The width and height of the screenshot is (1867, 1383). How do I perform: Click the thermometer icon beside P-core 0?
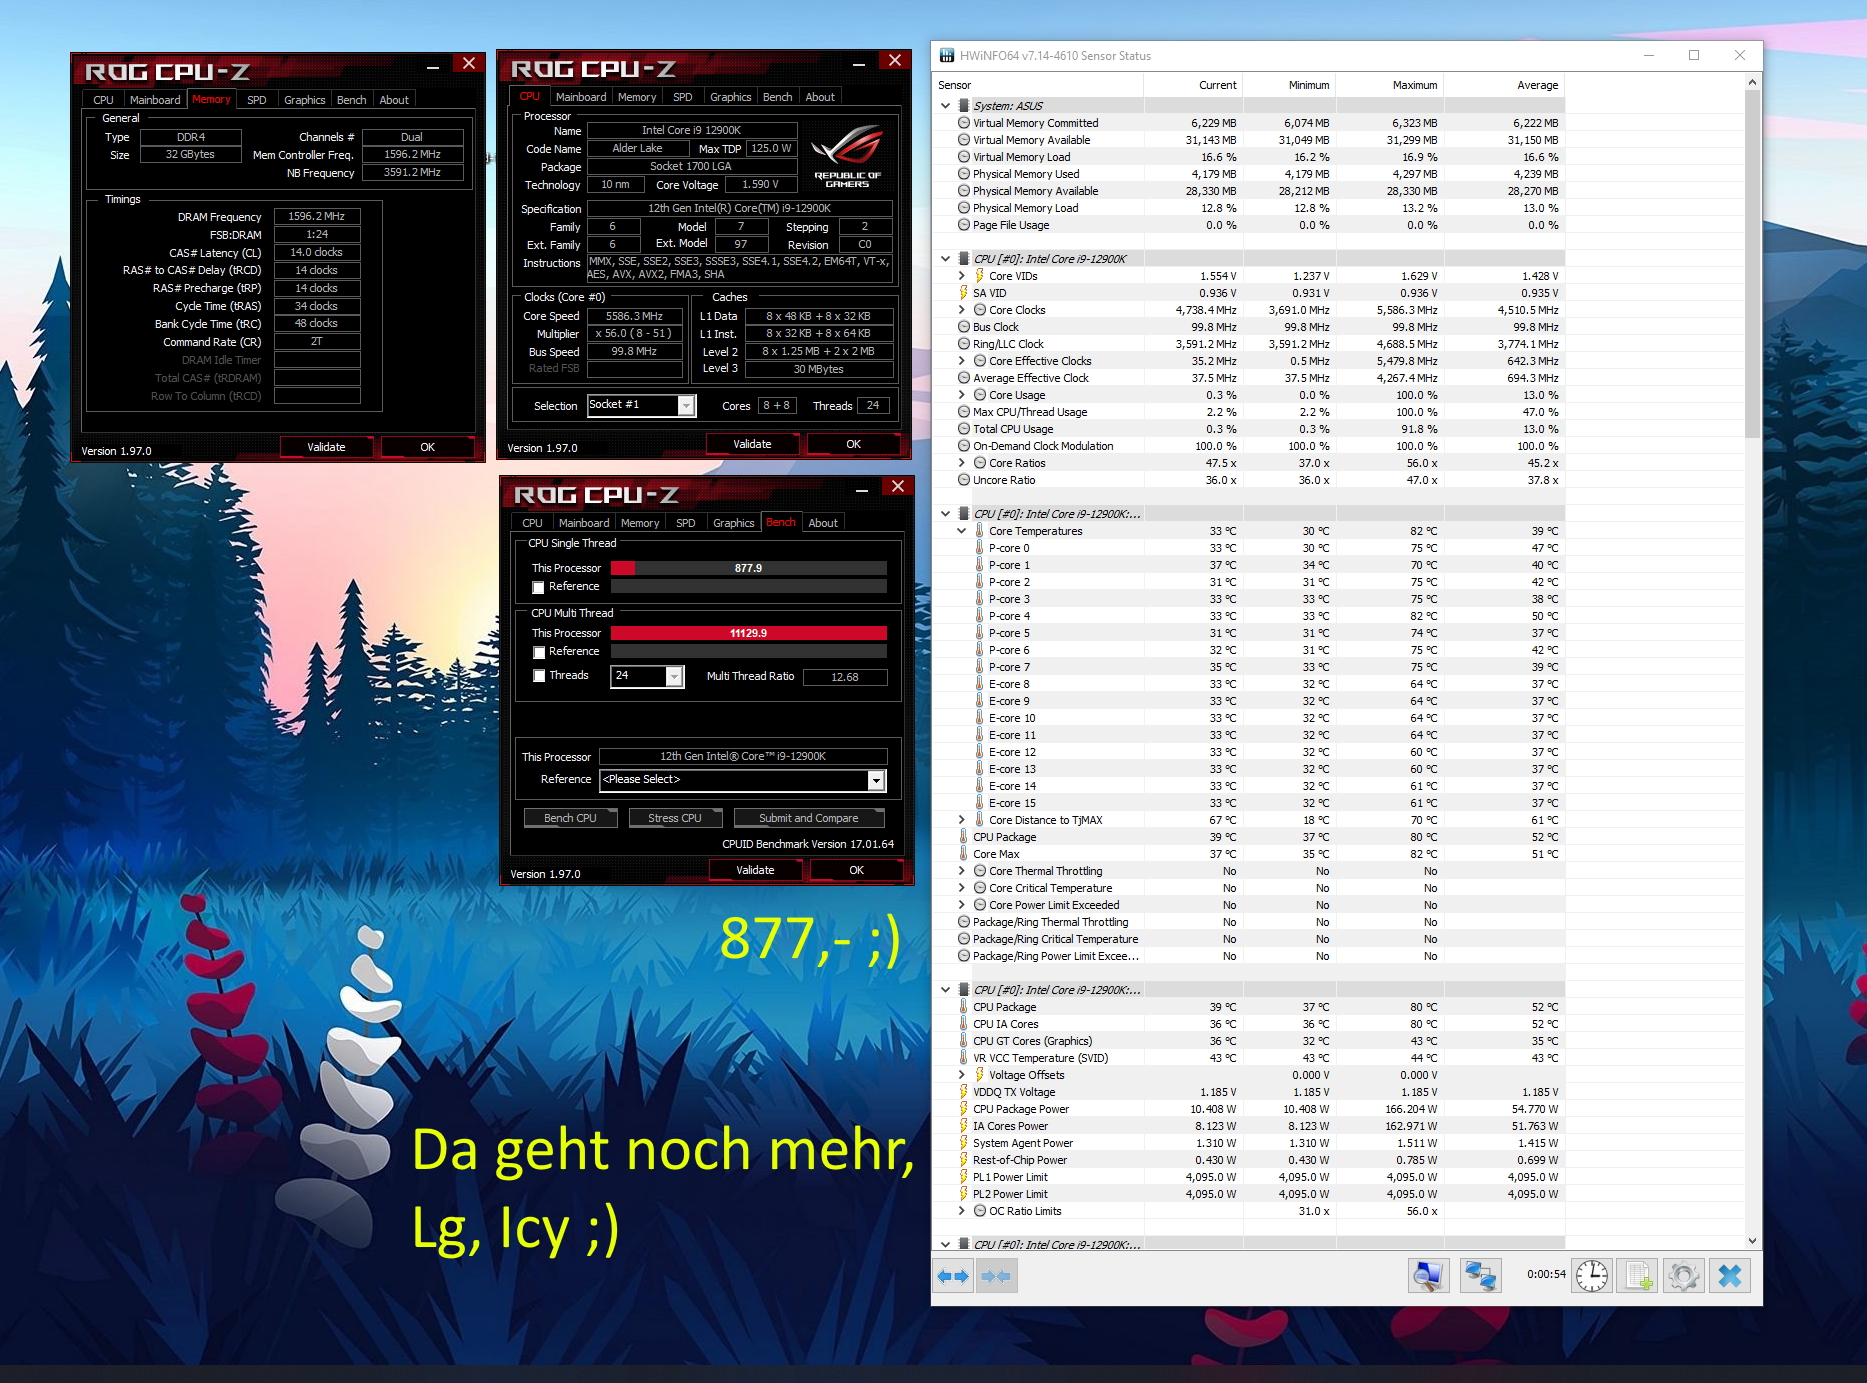click(979, 548)
